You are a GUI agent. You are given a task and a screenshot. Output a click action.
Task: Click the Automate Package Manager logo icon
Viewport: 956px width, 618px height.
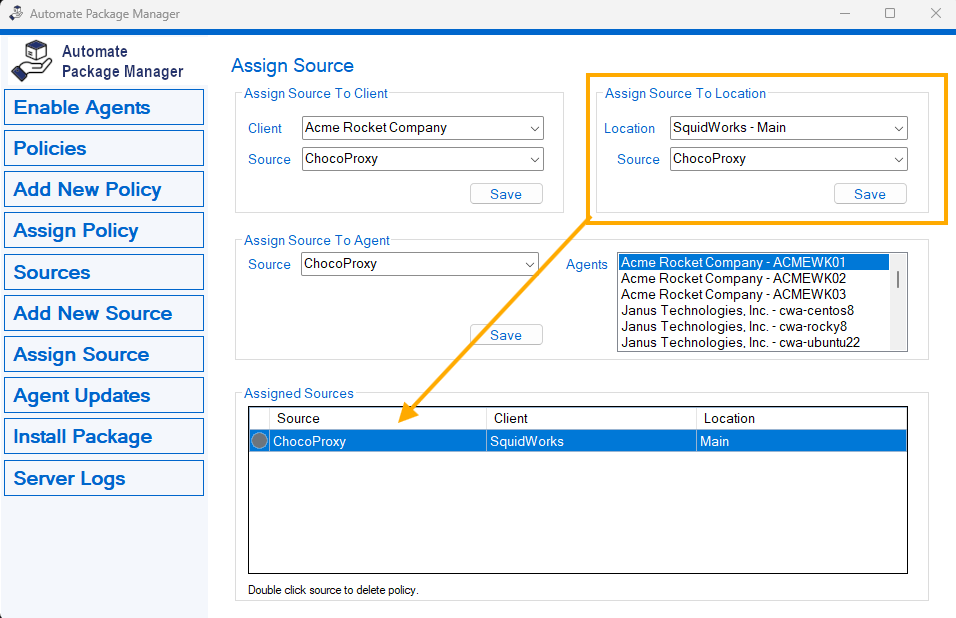click(x=31, y=60)
